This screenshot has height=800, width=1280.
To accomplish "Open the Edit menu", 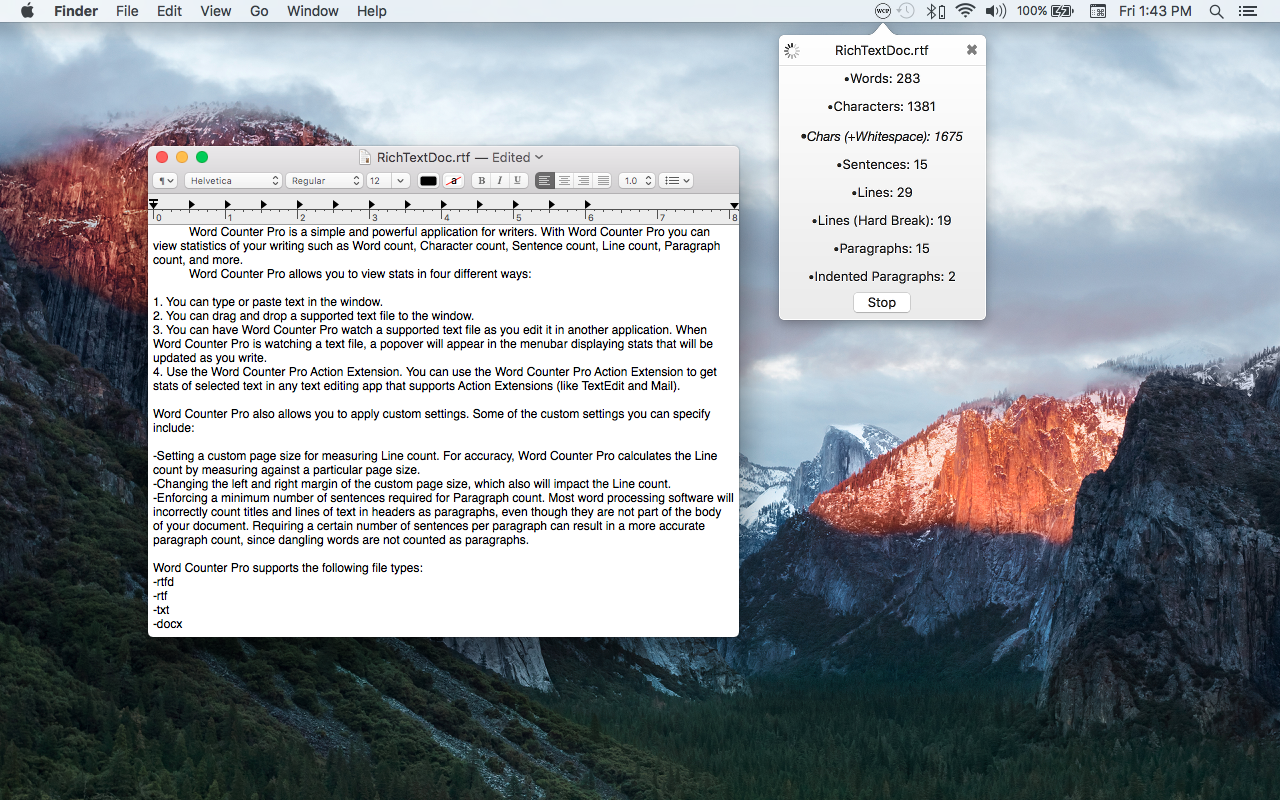I will click(x=169, y=11).
